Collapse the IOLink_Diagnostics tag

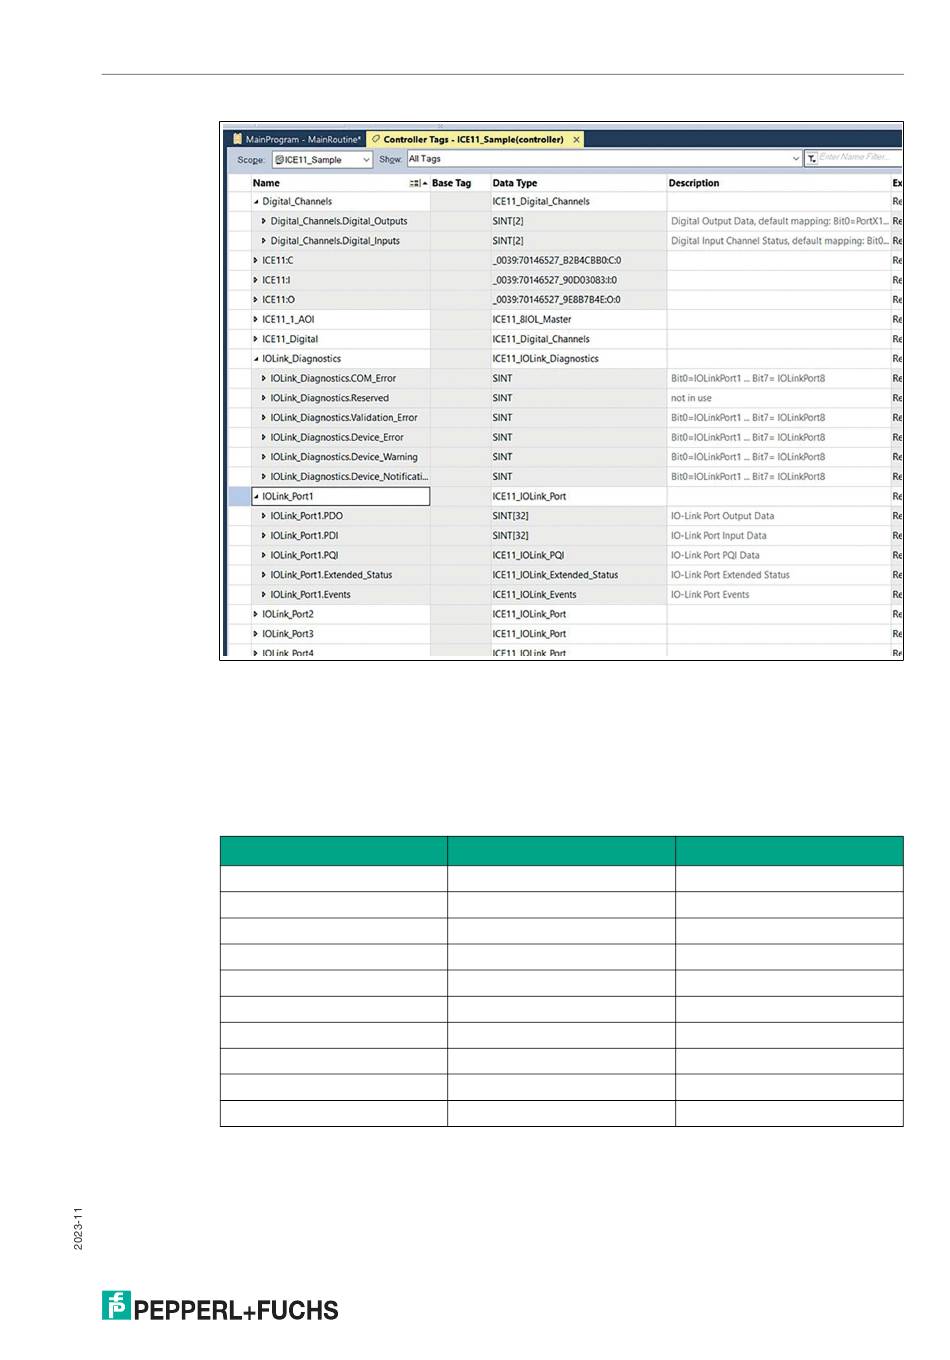[256, 359]
